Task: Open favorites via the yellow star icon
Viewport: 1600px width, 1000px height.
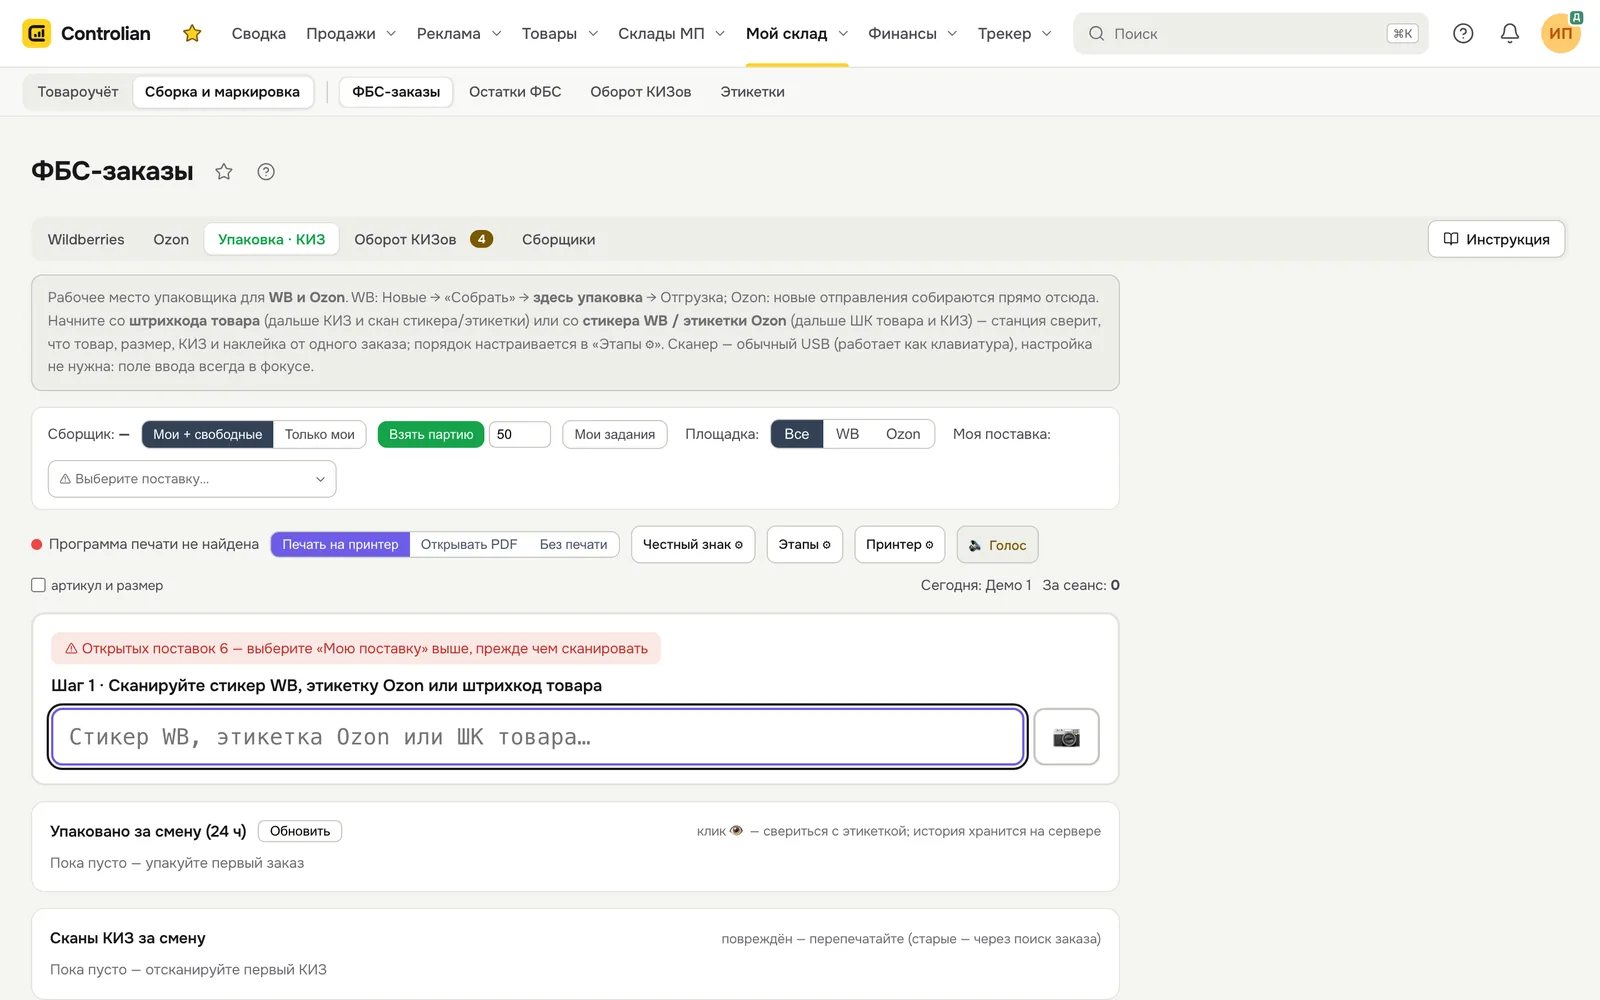Action: coord(192,34)
